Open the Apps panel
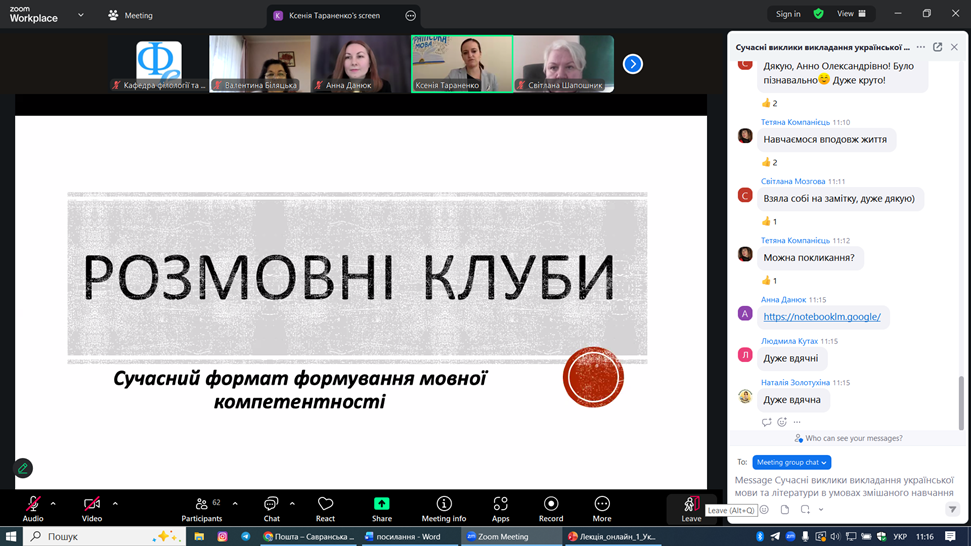The height and width of the screenshot is (546, 971). (x=500, y=508)
